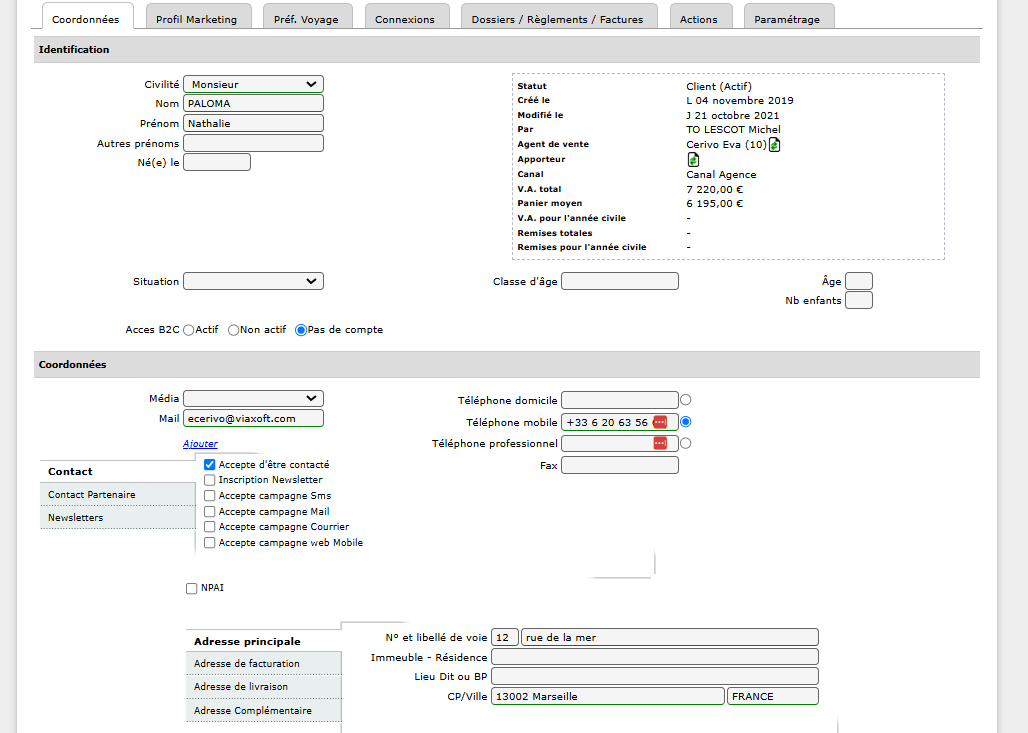Check Accepte campagne Sms
1028x733 pixels.
point(210,496)
